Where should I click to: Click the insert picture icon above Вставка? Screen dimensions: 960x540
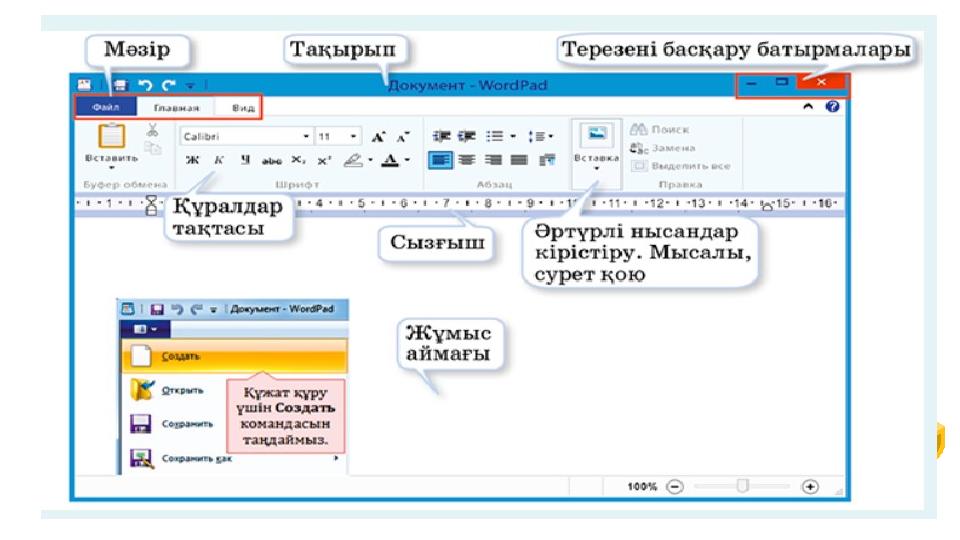(x=597, y=134)
